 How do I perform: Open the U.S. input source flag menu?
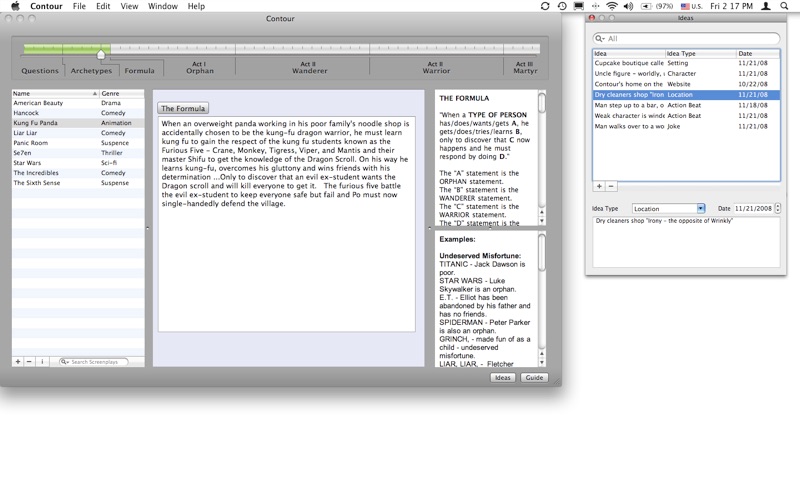(x=691, y=6)
